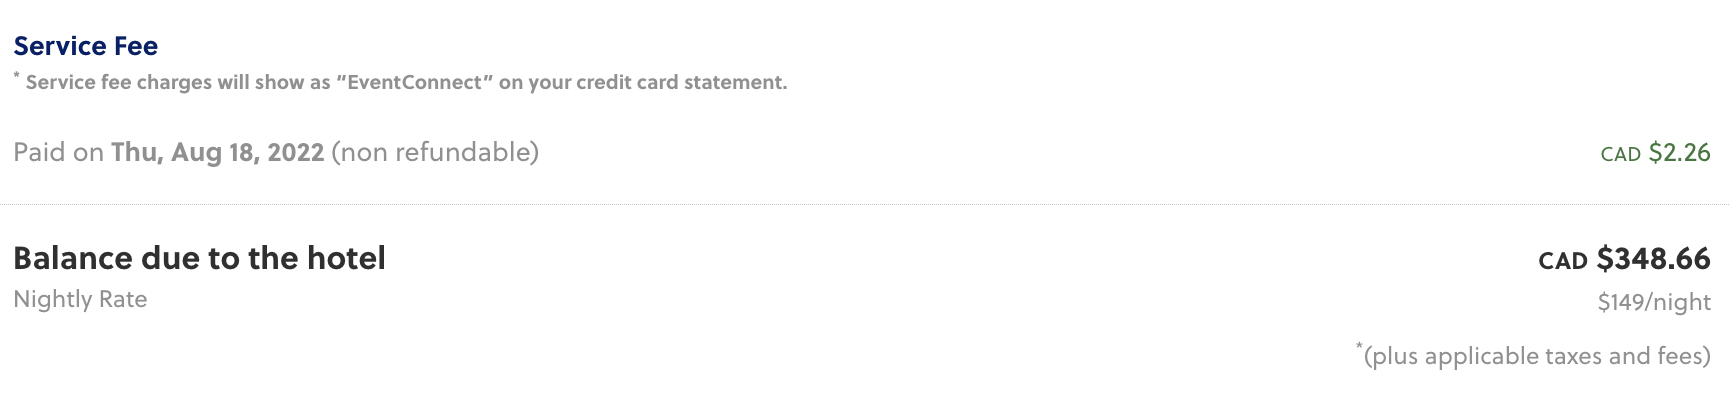This screenshot has height=402, width=1730.
Task: Click the "(plus applicable taxes and fees)" note
Action: tap(1537, 356)
